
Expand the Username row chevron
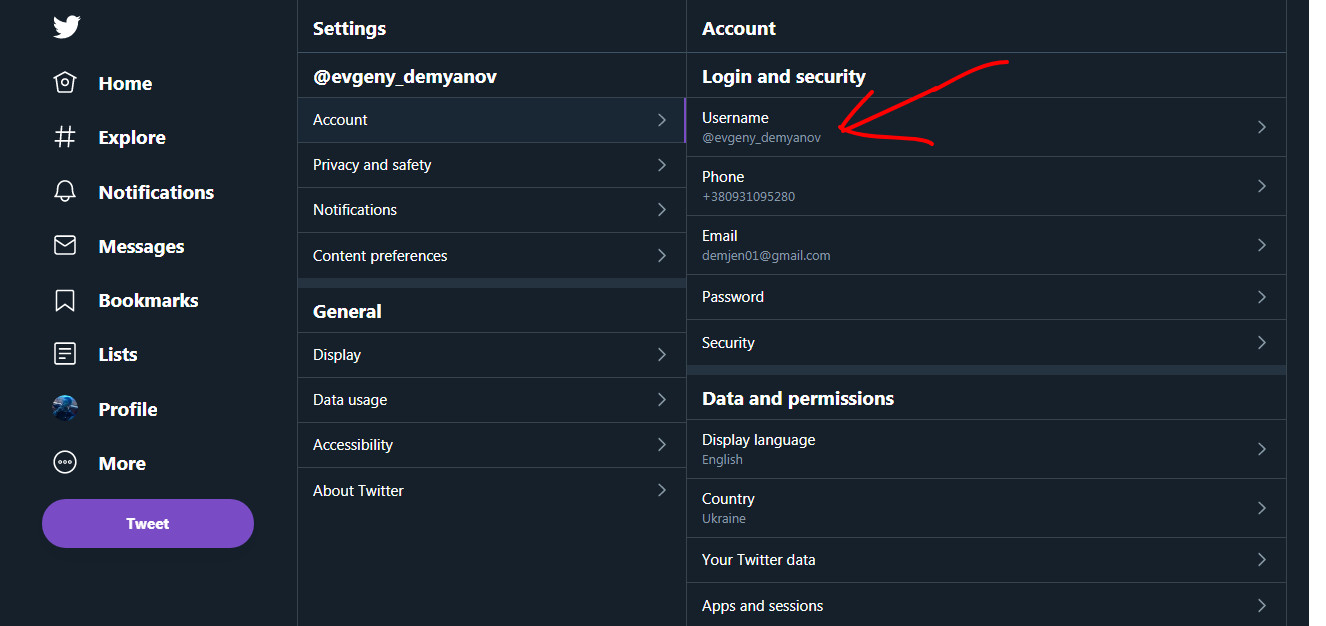[1261, 127]
